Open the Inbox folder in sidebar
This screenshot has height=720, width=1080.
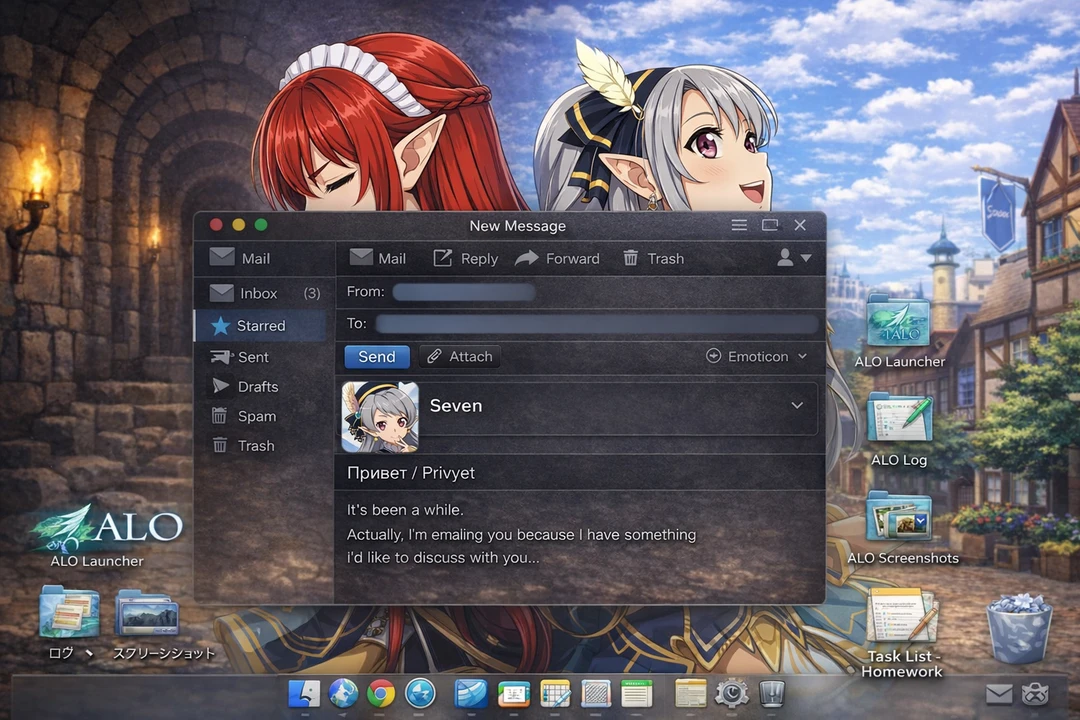pos(258,293)
